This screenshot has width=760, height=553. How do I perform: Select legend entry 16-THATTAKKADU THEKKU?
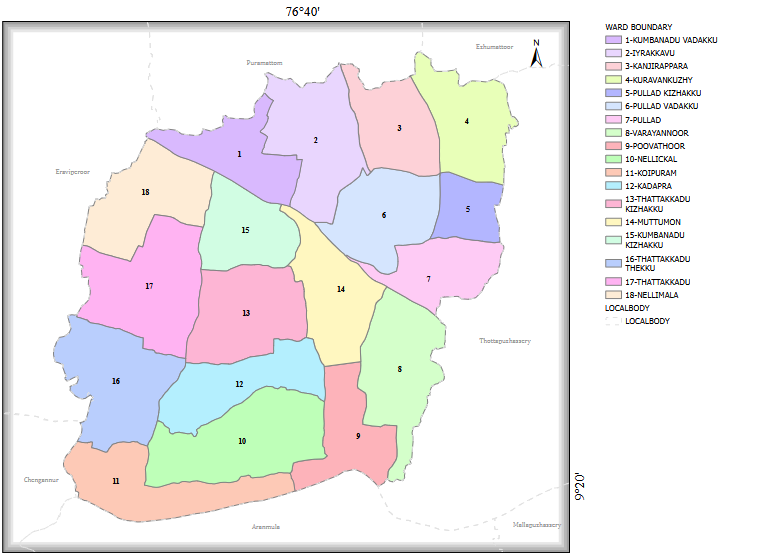[658, 263]
